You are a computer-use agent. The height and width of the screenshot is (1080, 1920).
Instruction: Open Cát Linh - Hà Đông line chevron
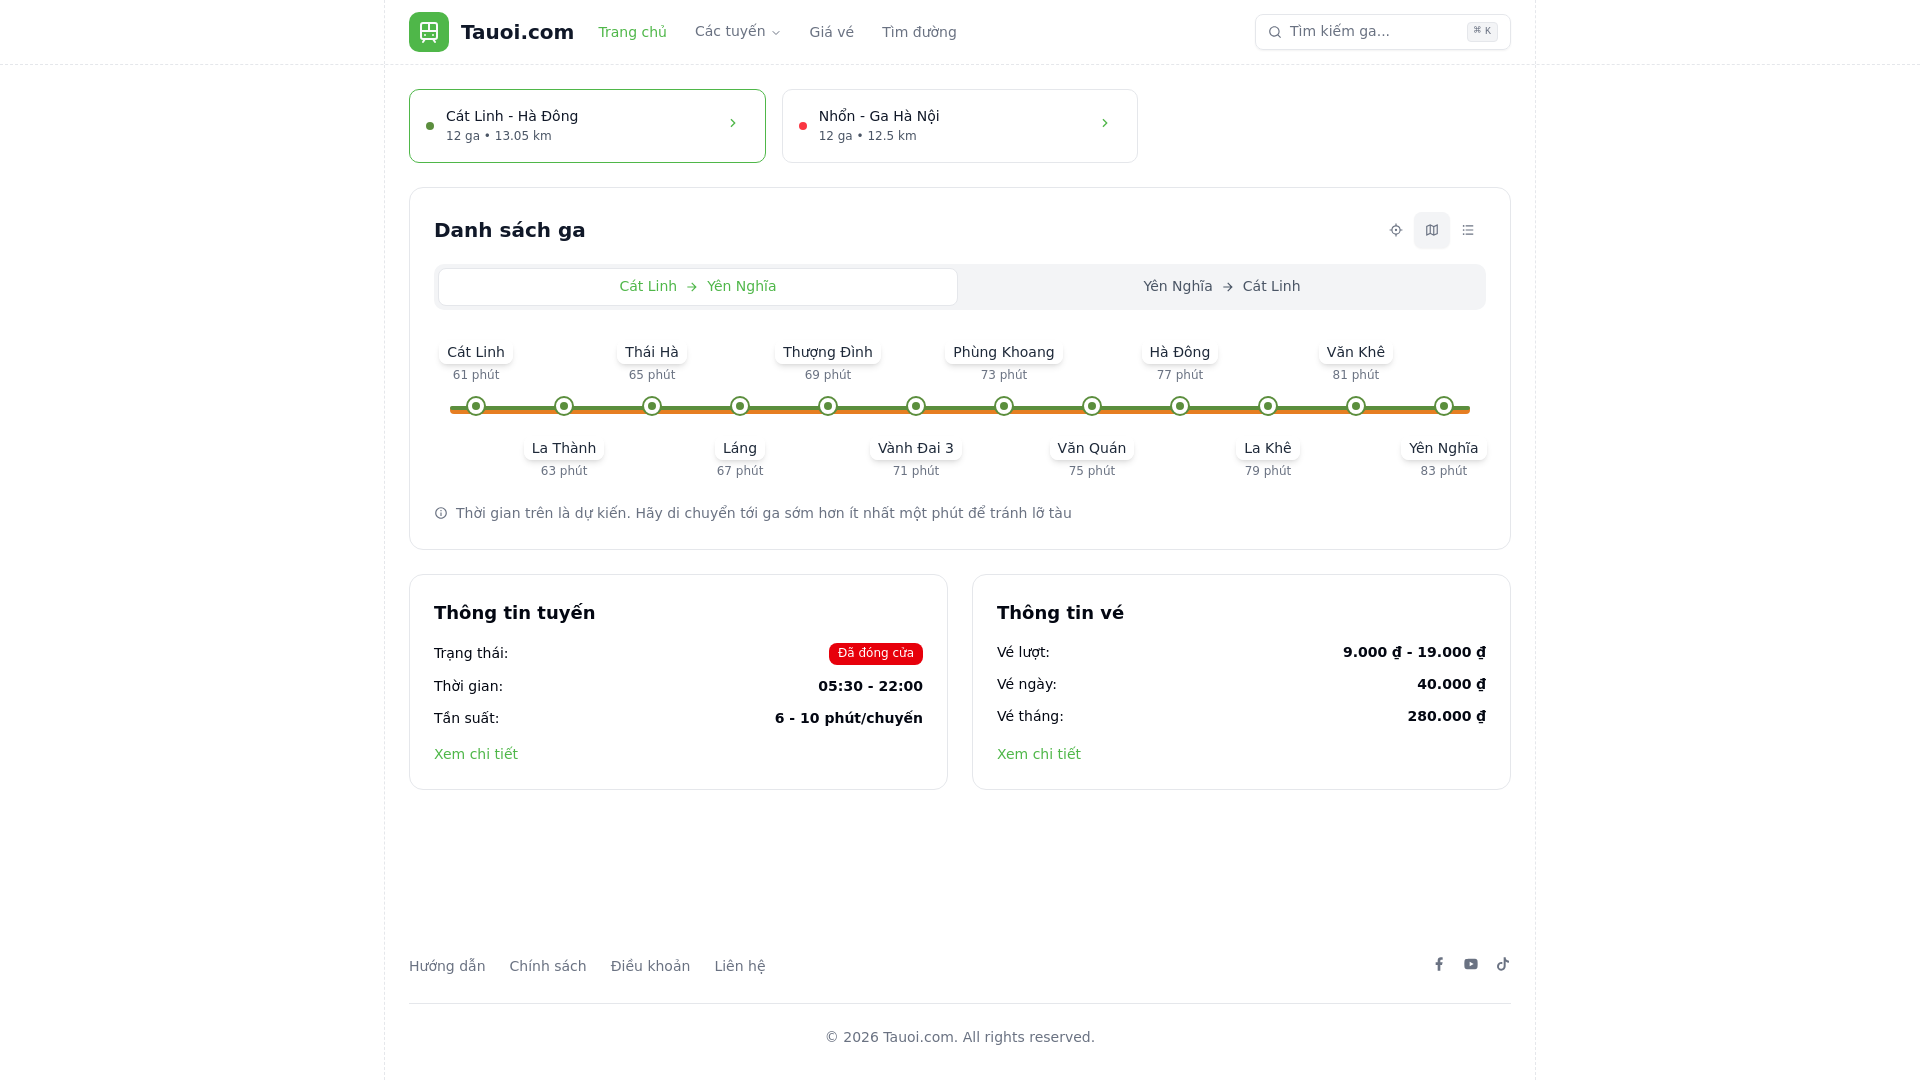(733, 123)
